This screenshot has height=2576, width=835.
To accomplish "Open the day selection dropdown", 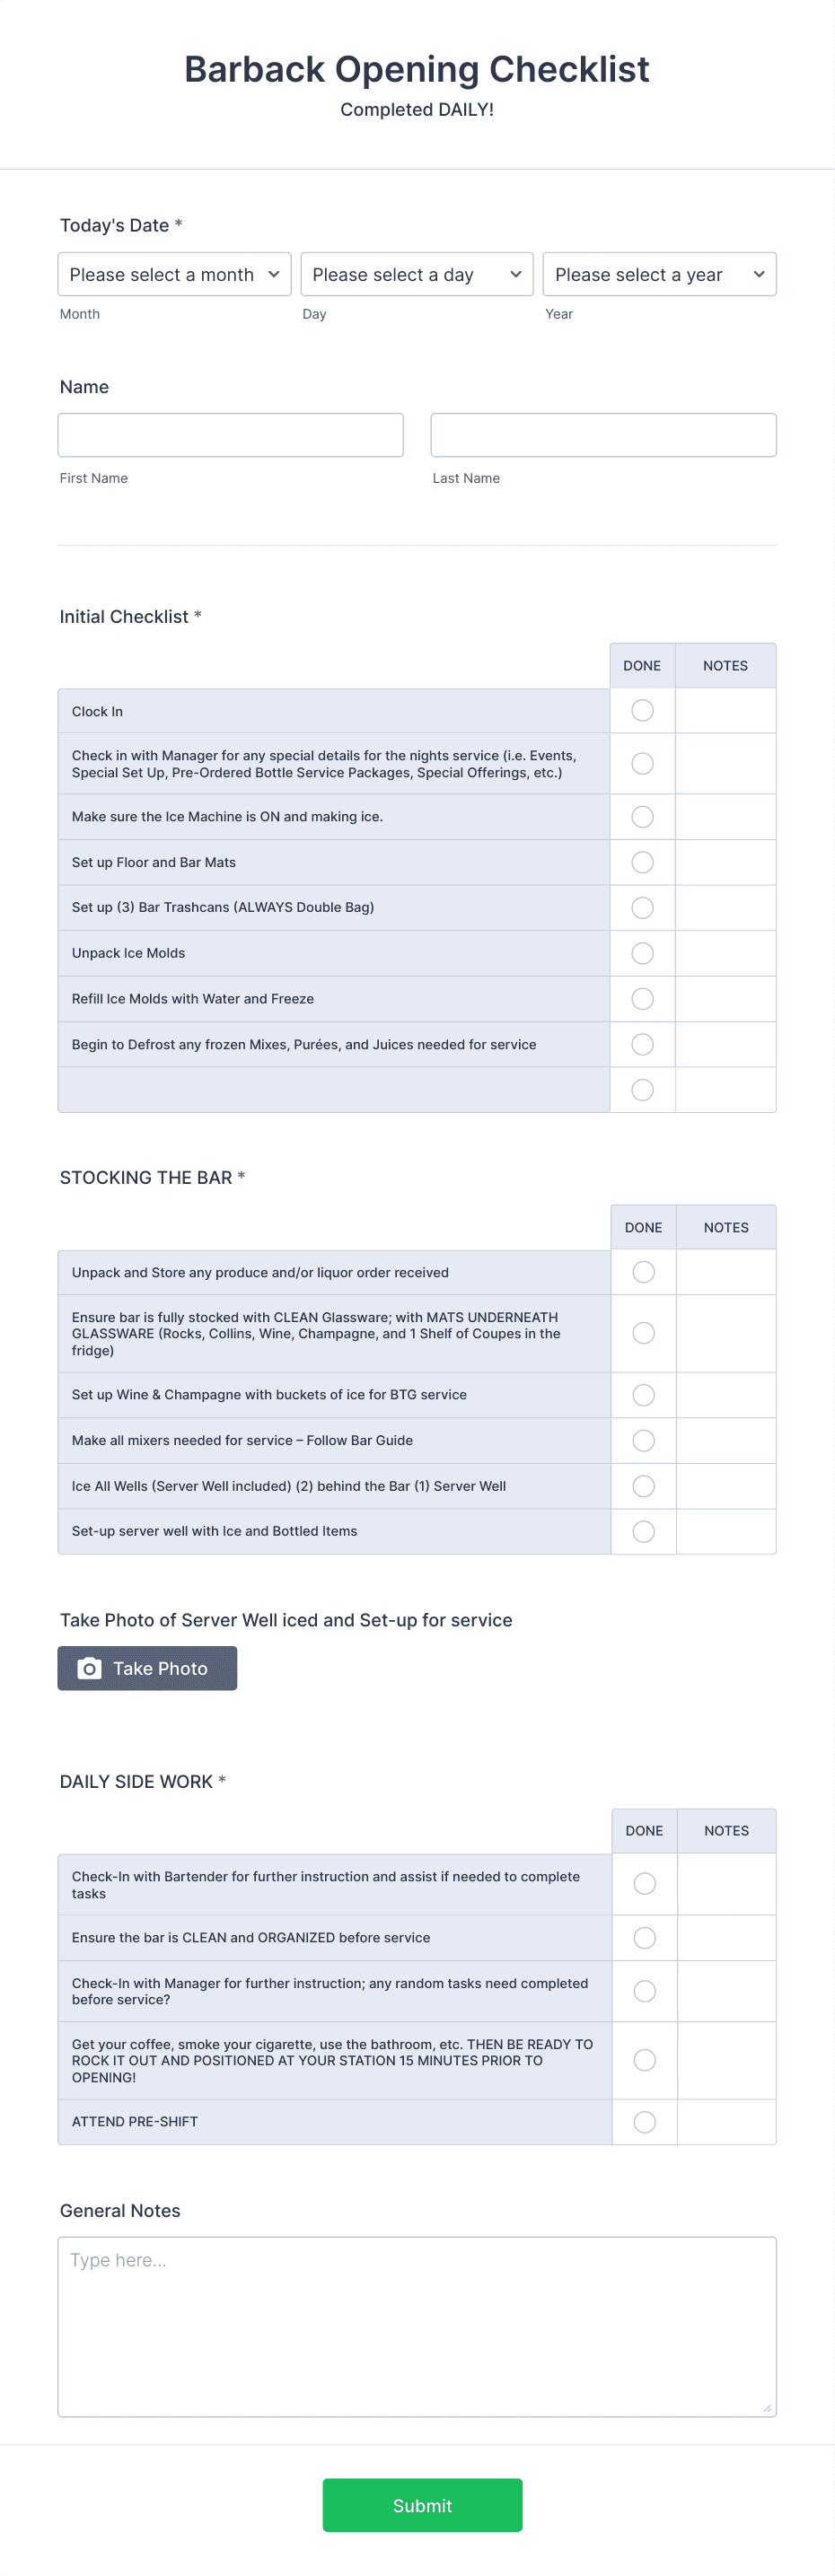I will [416, 274].
